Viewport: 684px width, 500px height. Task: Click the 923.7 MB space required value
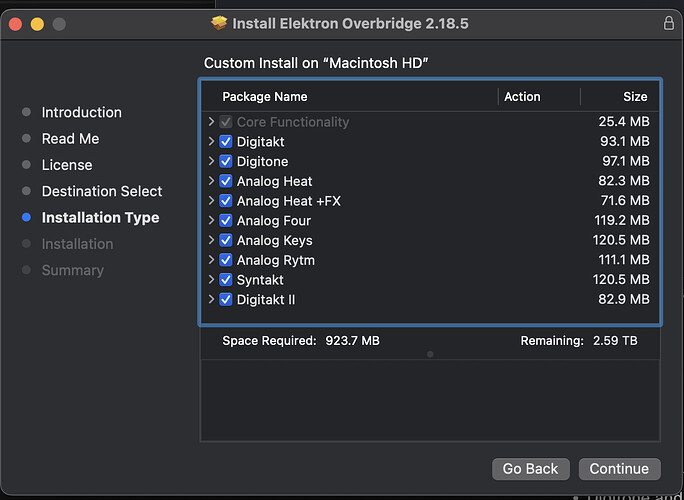352,341
